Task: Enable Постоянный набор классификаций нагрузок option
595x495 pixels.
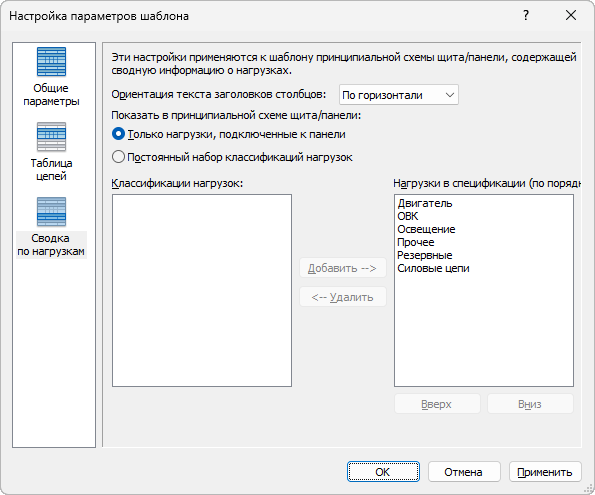Action: point(118,157)
